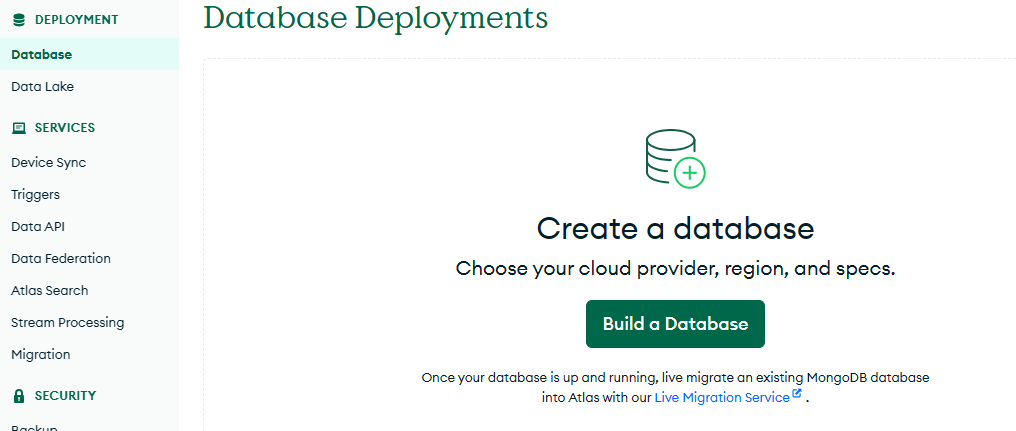Click the Build a Database button
Screen dimensions: 1016x431
click(x=675, y=324)
